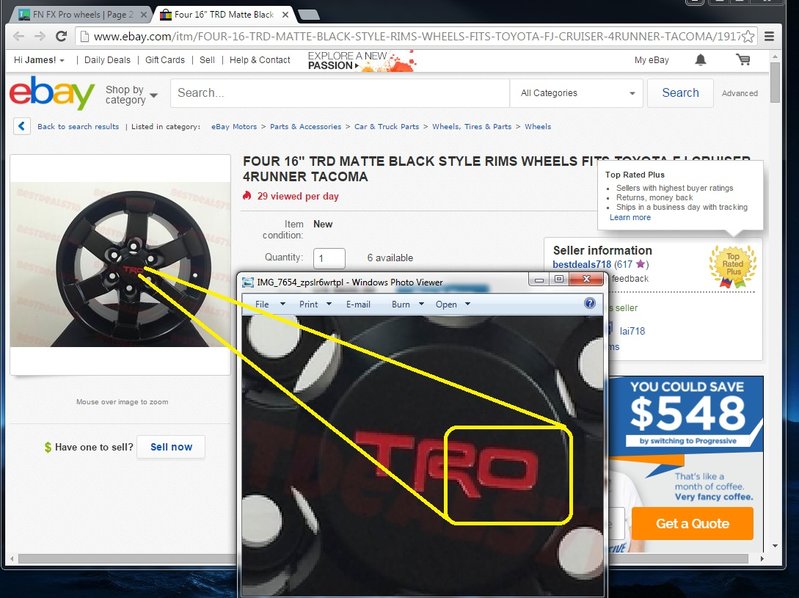Open Daily Deals link
Screen dimensions: 799x598
pyautogui.click(x=107, y=60)
